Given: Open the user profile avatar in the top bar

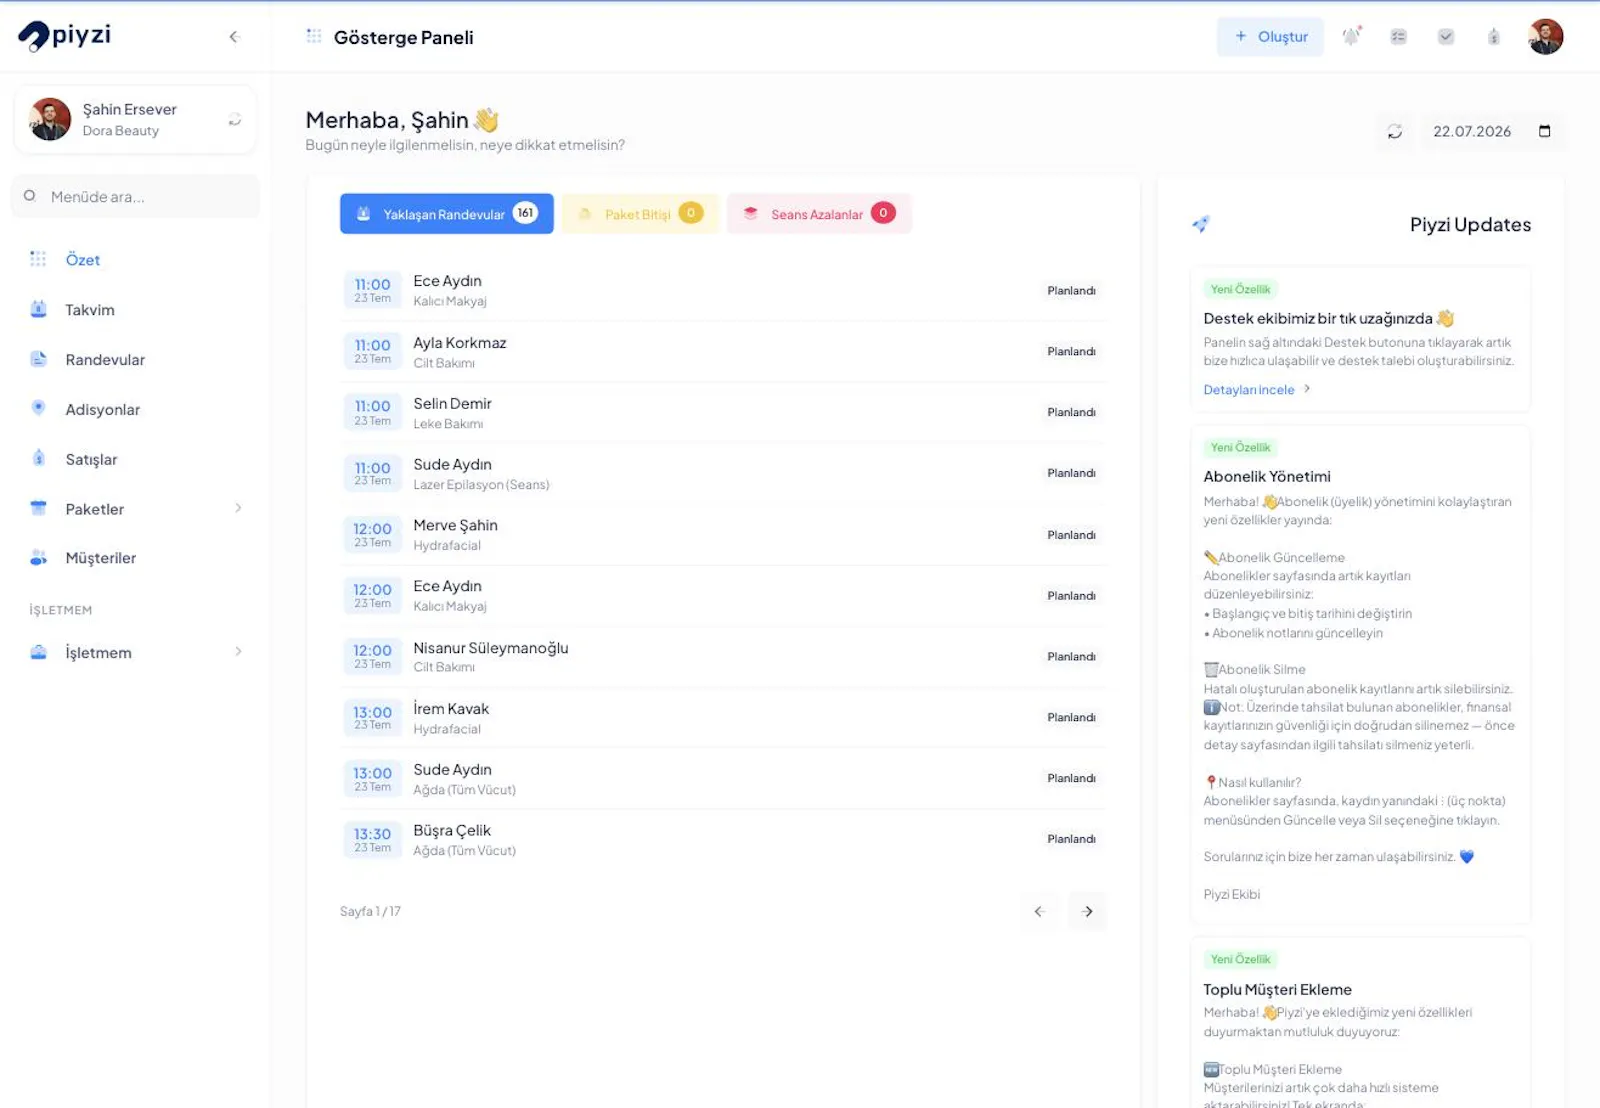Looking at the screenshot, I should coord(1545,37).
